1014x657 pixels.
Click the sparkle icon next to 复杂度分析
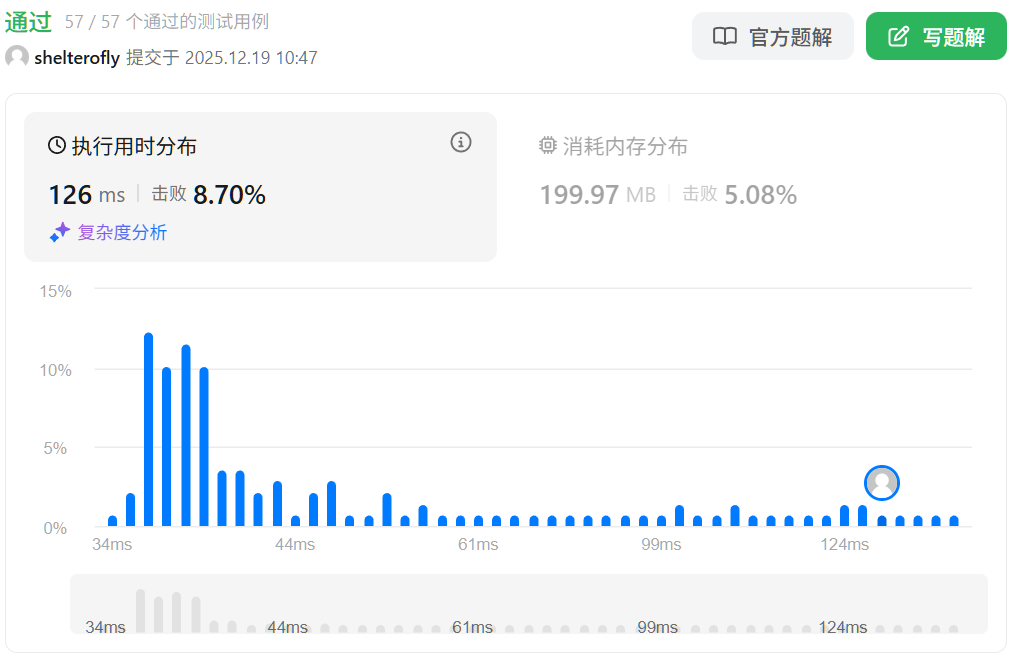(x=60, y=233)
